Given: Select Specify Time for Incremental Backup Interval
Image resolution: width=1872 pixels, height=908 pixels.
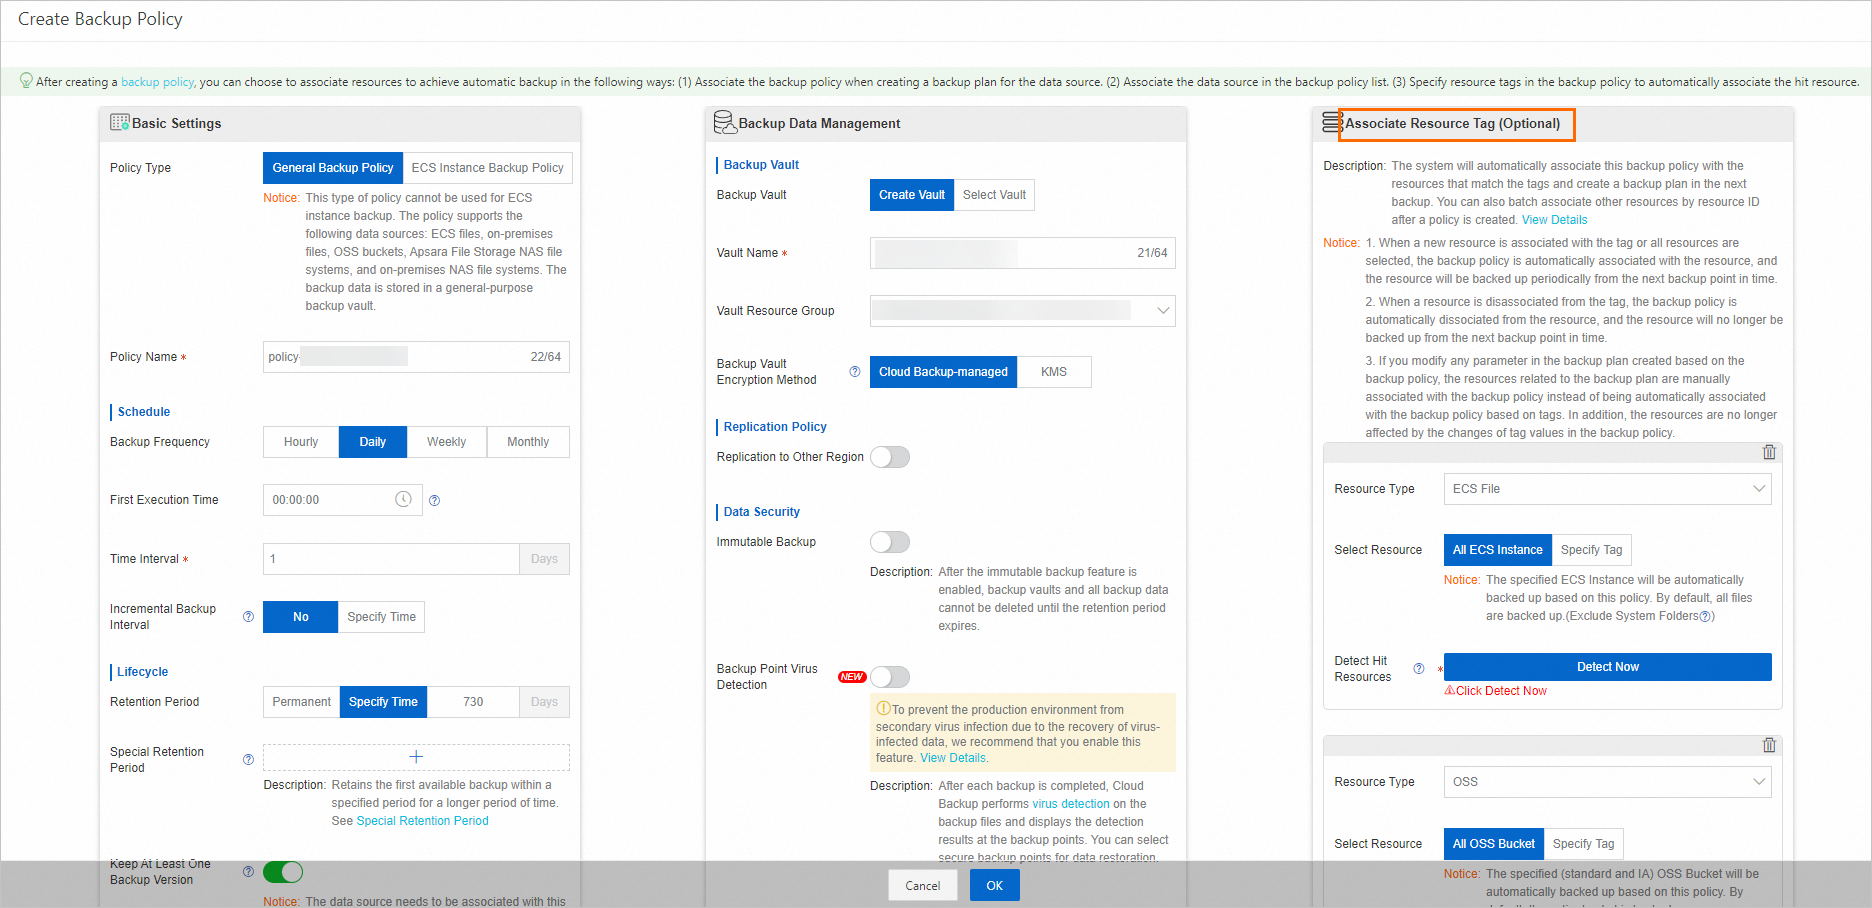Looking at the screenshot, I should 381,617.
